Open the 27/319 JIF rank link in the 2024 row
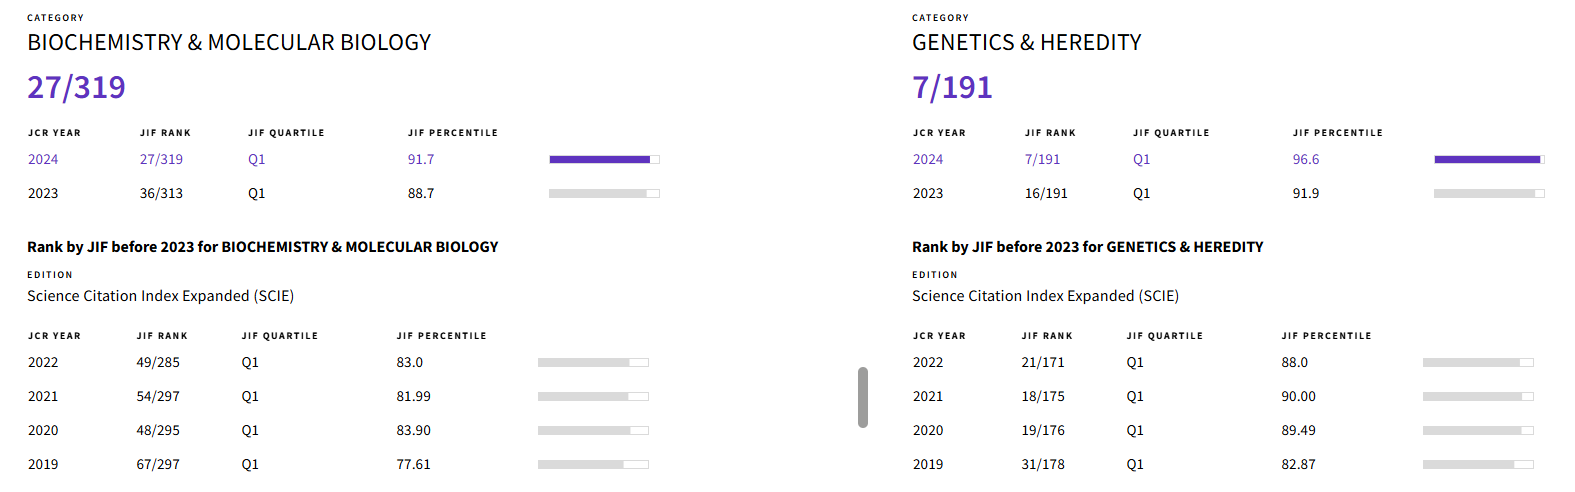Image resolution: width=1575 pixels, height=492 pixels. (x=161, y=160)
